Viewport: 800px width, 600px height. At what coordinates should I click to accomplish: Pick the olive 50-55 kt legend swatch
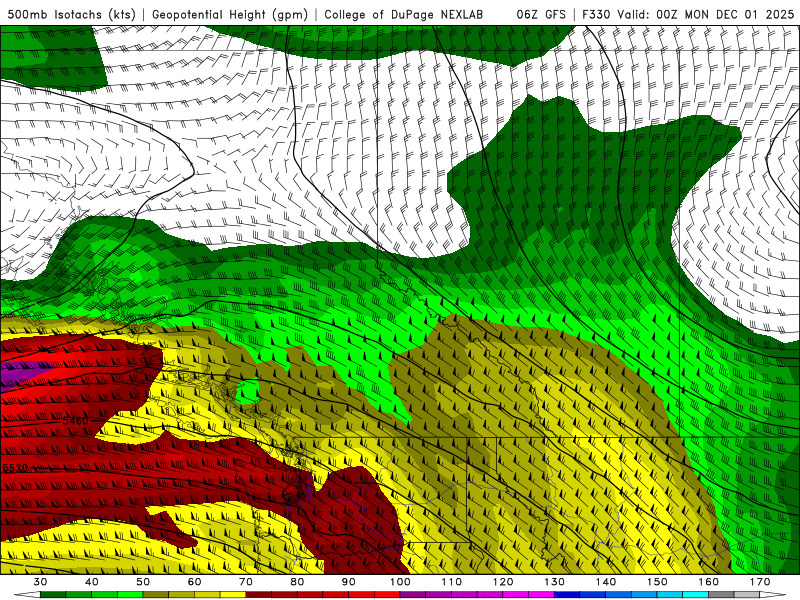(156, 595)
